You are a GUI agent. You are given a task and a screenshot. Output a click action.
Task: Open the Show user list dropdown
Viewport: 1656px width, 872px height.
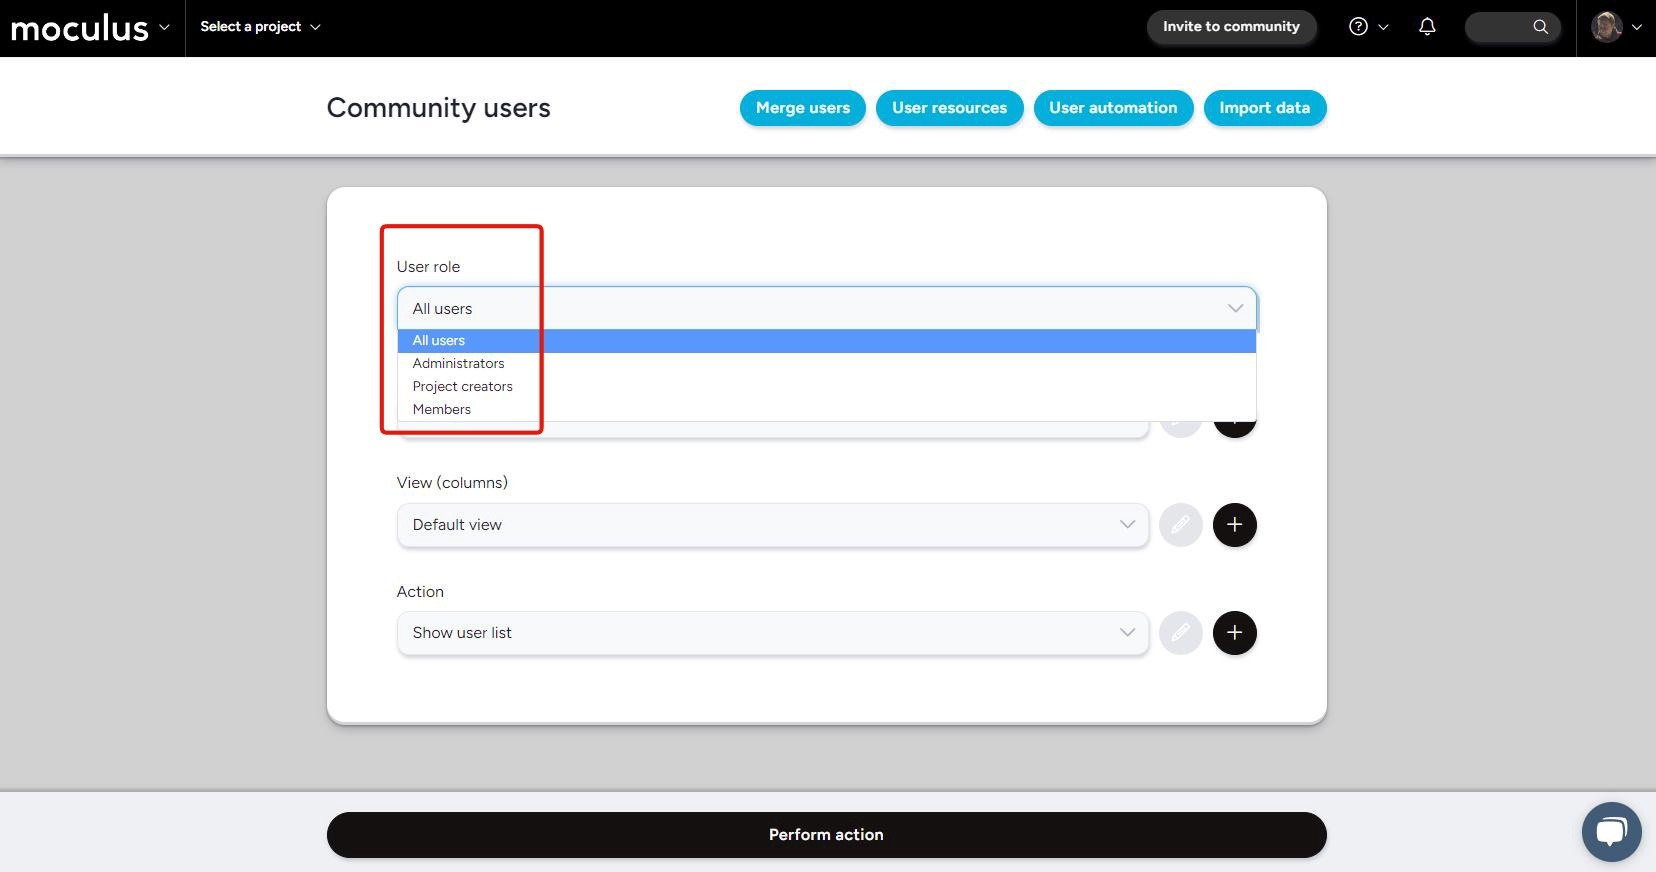point(772,633)
